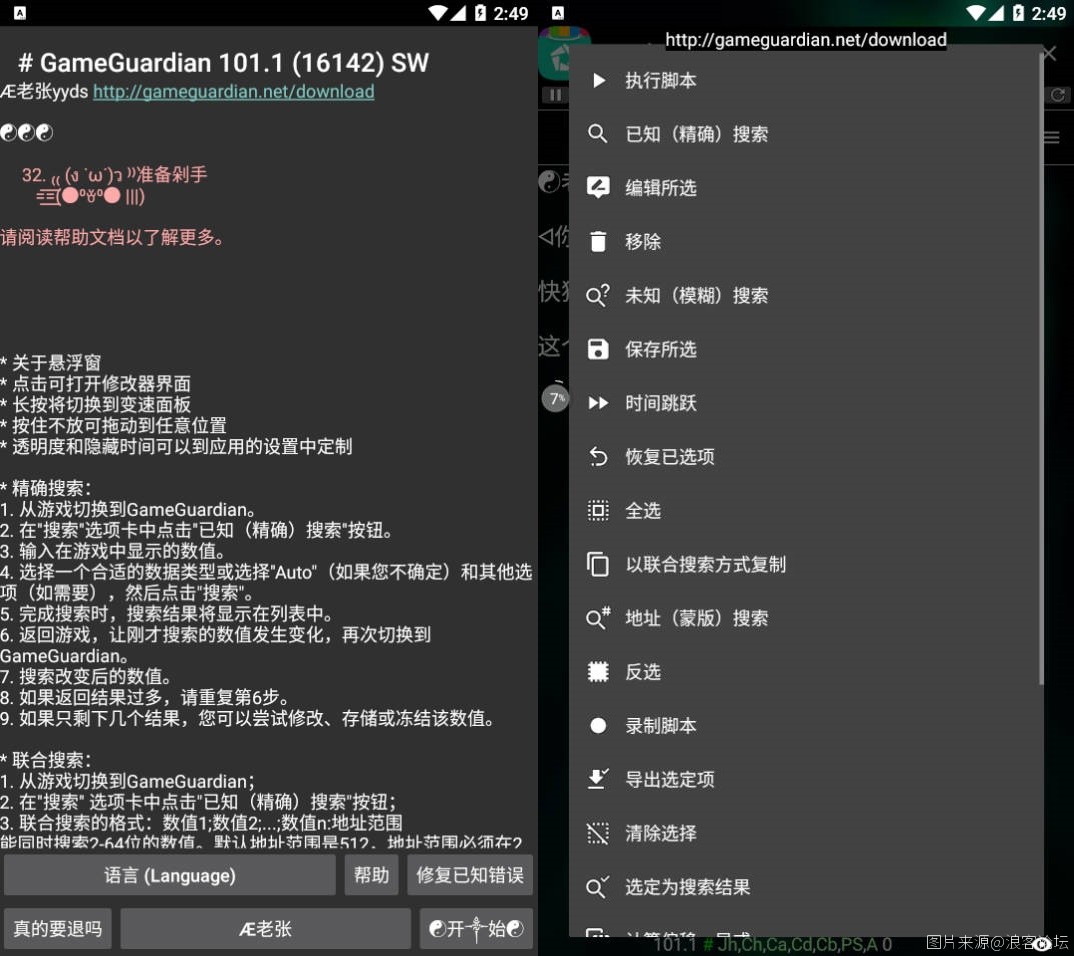Image resolution: width=1074 pixels, height=956 pixels.
Task: Click the invert selection icon beside 反选
Action: point(598,672)
